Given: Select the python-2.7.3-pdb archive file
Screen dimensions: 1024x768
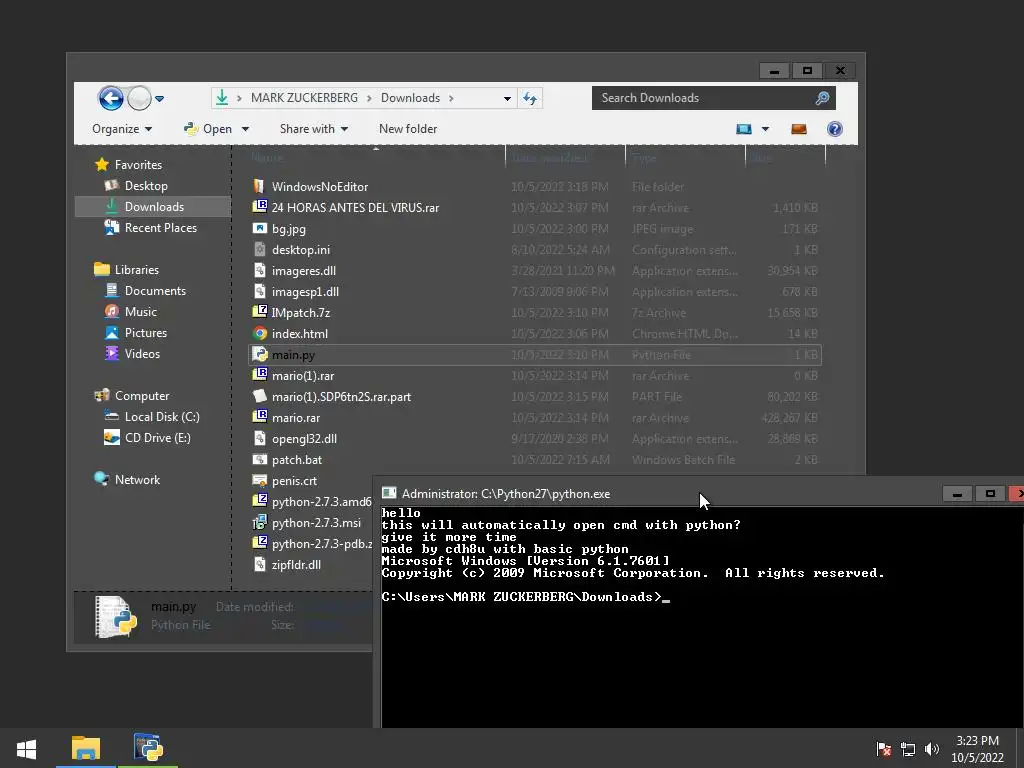Looking at the screenshot, I should (x=312, y=543).
